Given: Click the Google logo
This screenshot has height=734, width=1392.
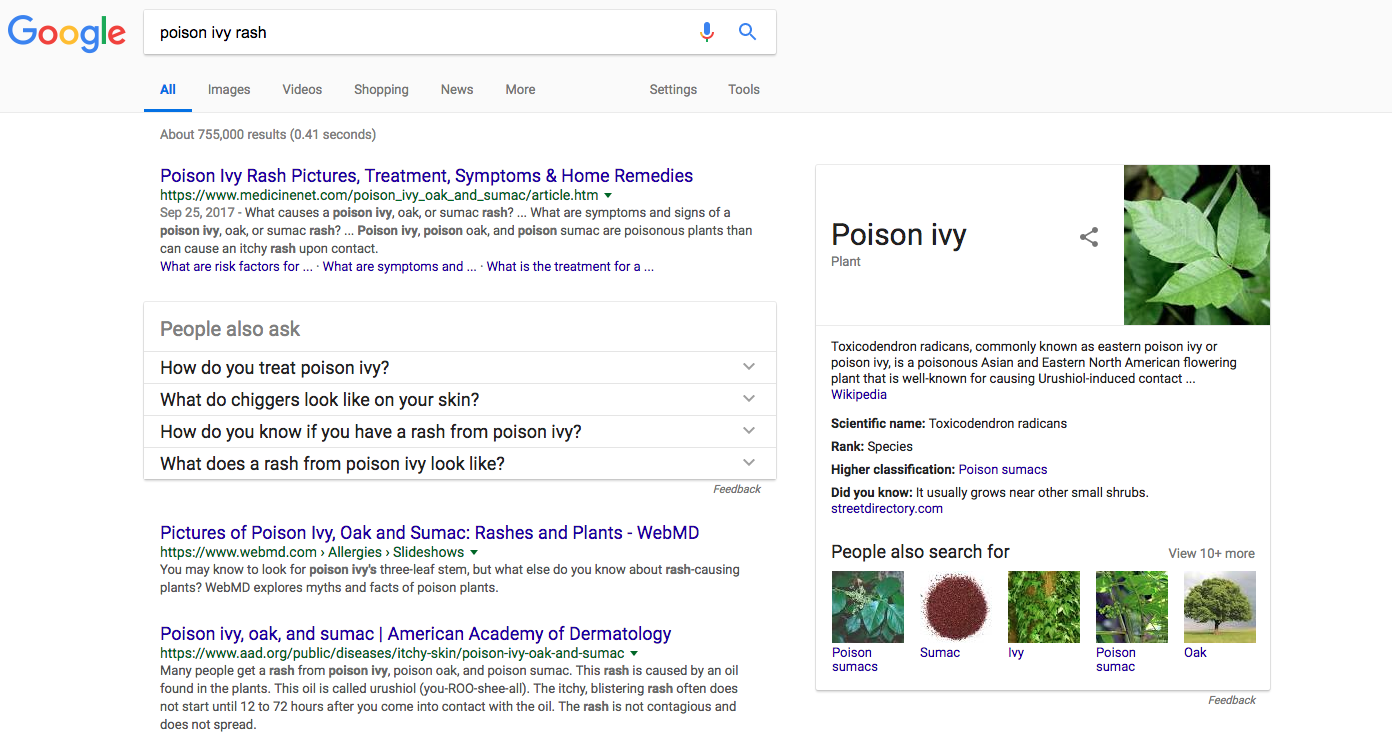Looking at the screenshot, I should click(x=66, y=34).
